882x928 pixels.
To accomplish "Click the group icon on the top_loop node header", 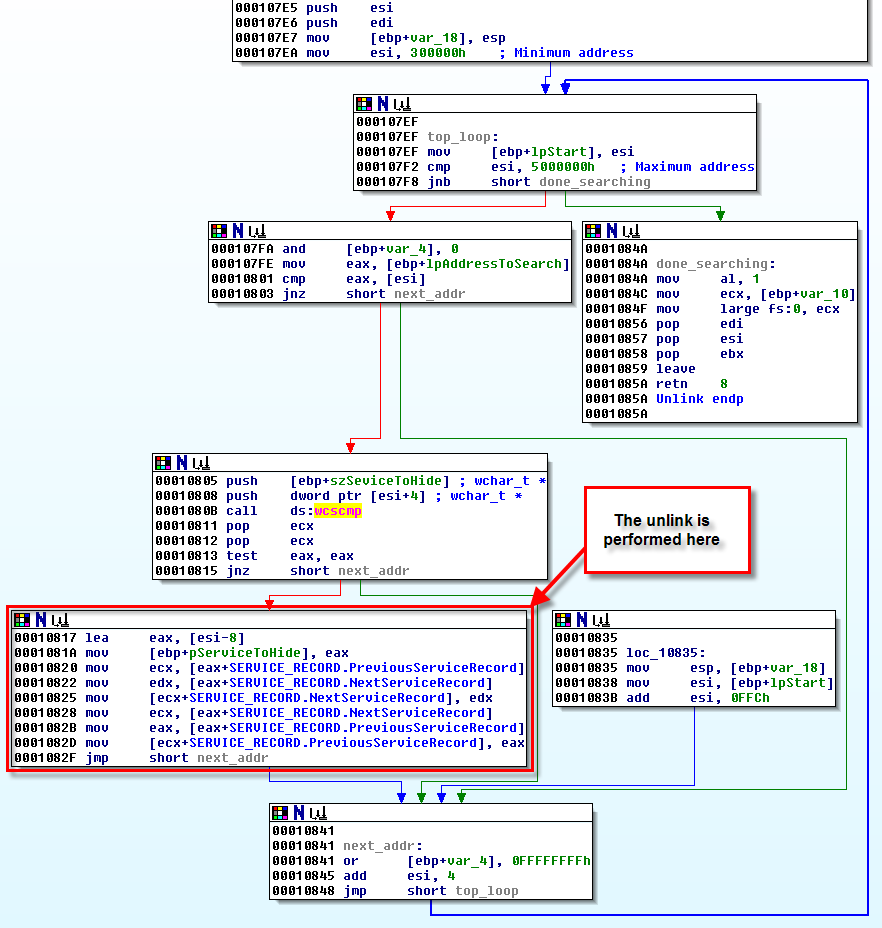I will coord(402,104).
